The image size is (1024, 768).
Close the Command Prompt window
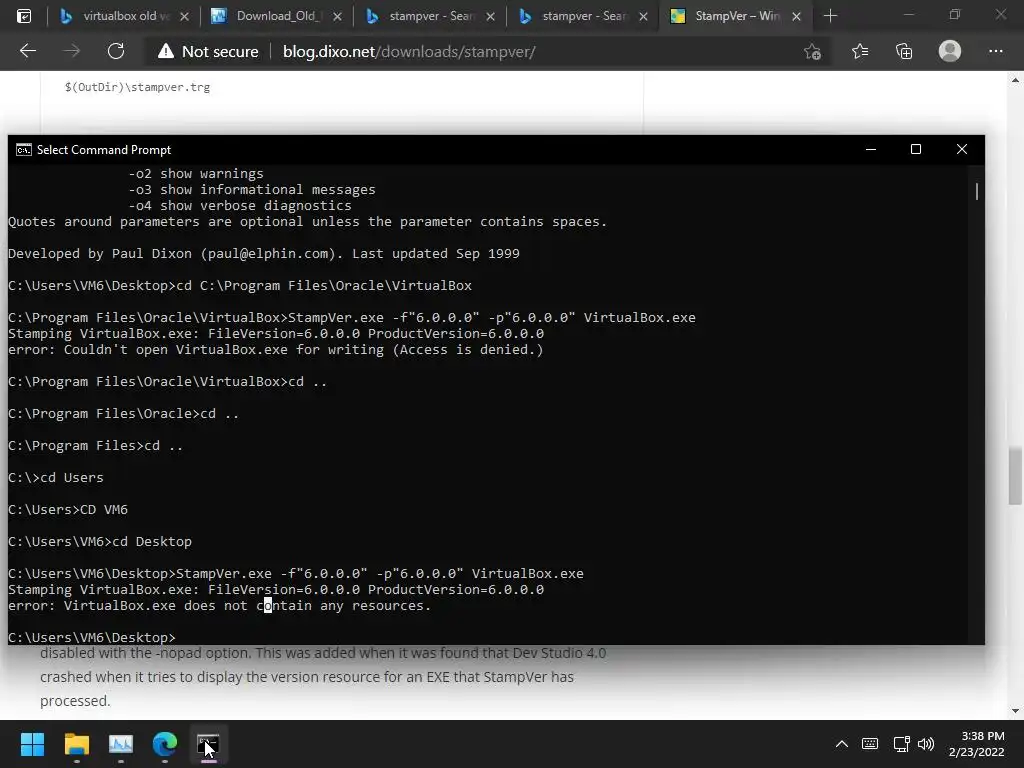[961, 150]
